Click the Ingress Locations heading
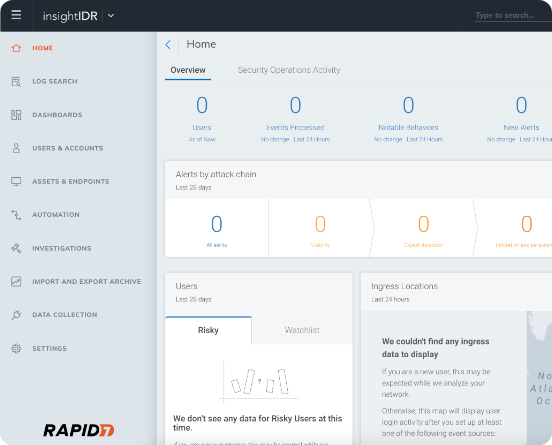This screenshot has width=552, height=445. coord(404,286)
